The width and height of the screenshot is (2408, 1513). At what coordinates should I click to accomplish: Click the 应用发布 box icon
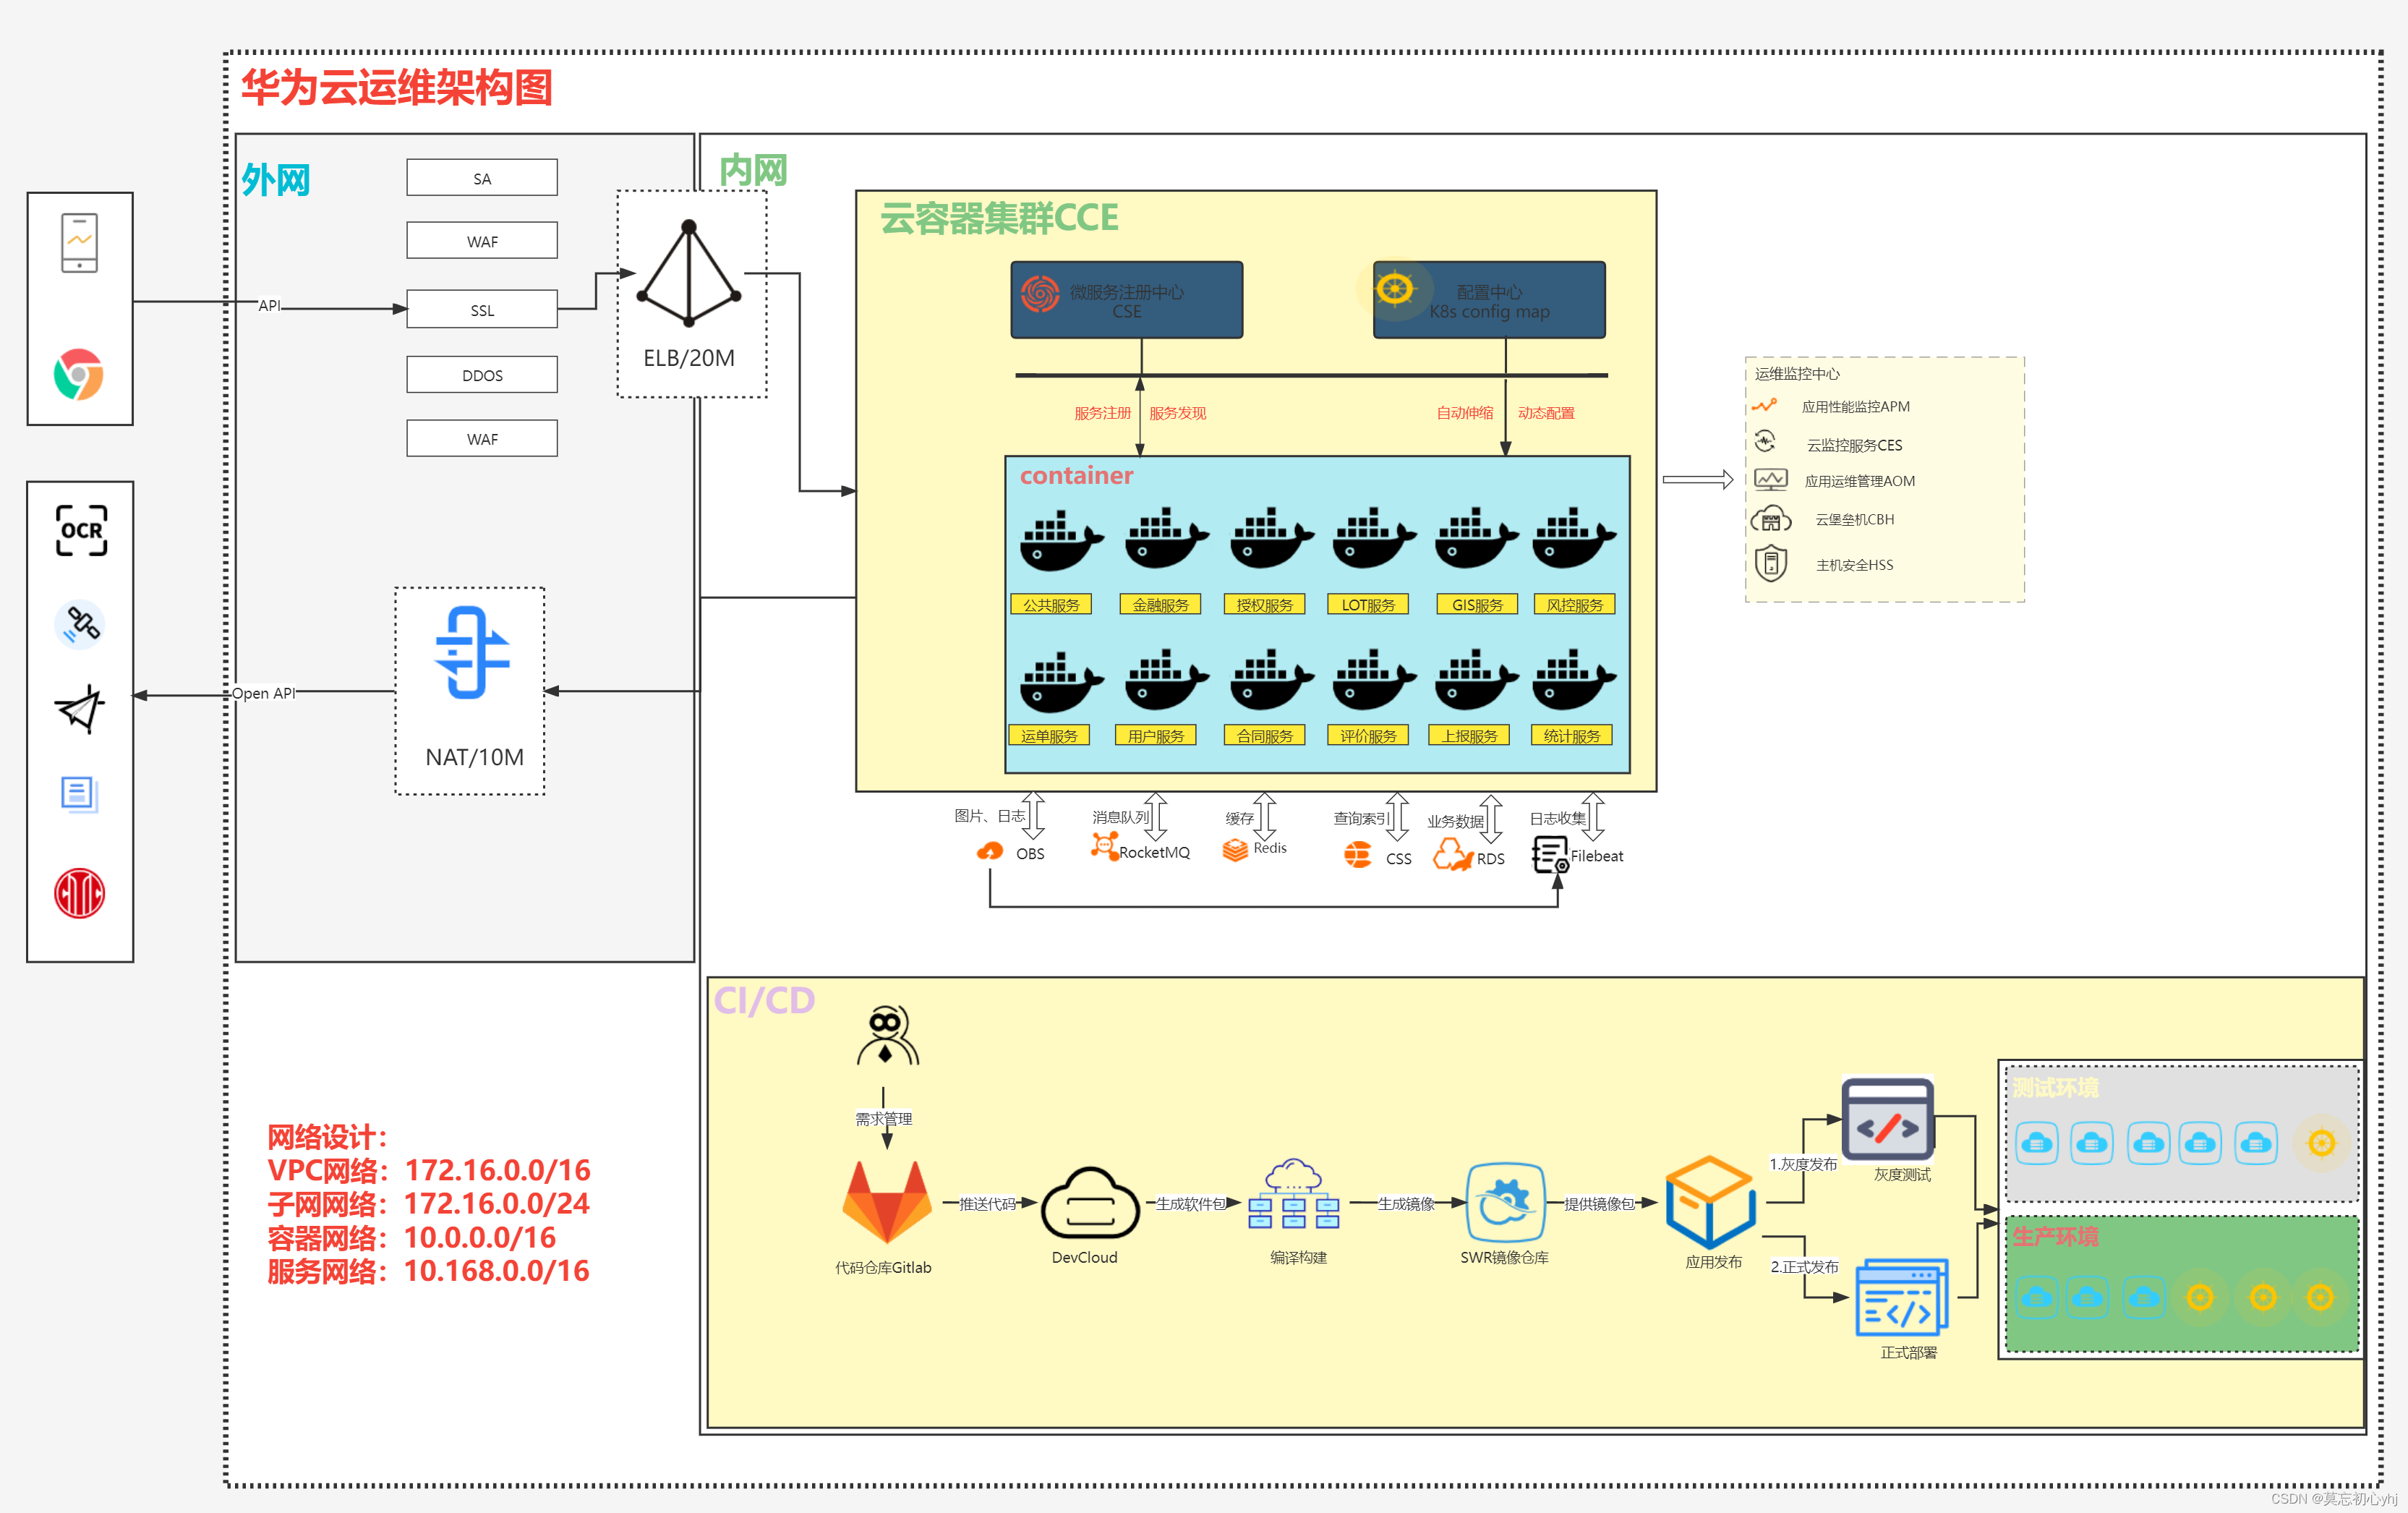(x=1711, y=1202)
